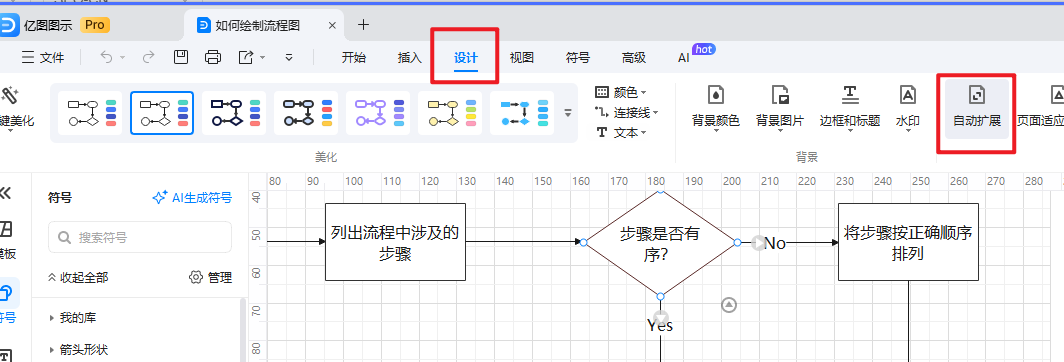This screenshot has width=1064, height=362.
Task: Open the 文本 style dropdown
Action: pos(620,132)
